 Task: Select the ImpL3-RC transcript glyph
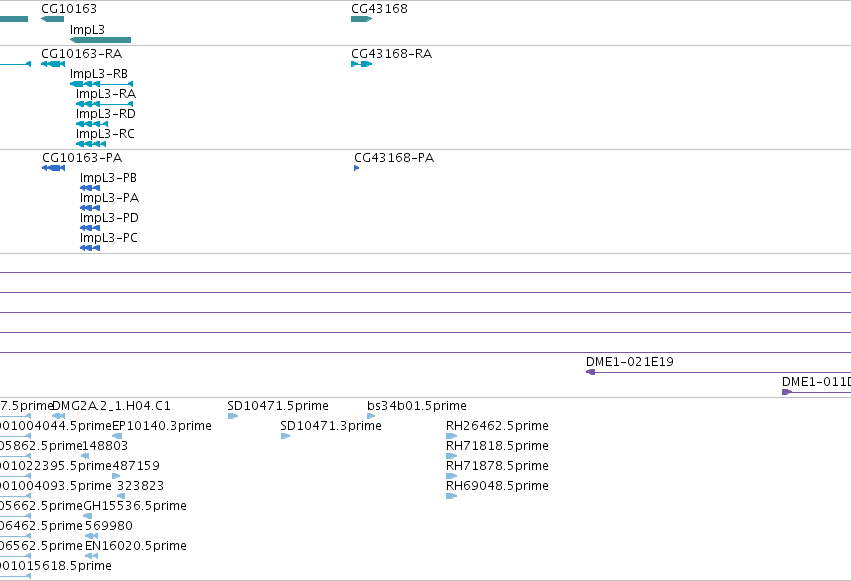[x=91, y=144]
